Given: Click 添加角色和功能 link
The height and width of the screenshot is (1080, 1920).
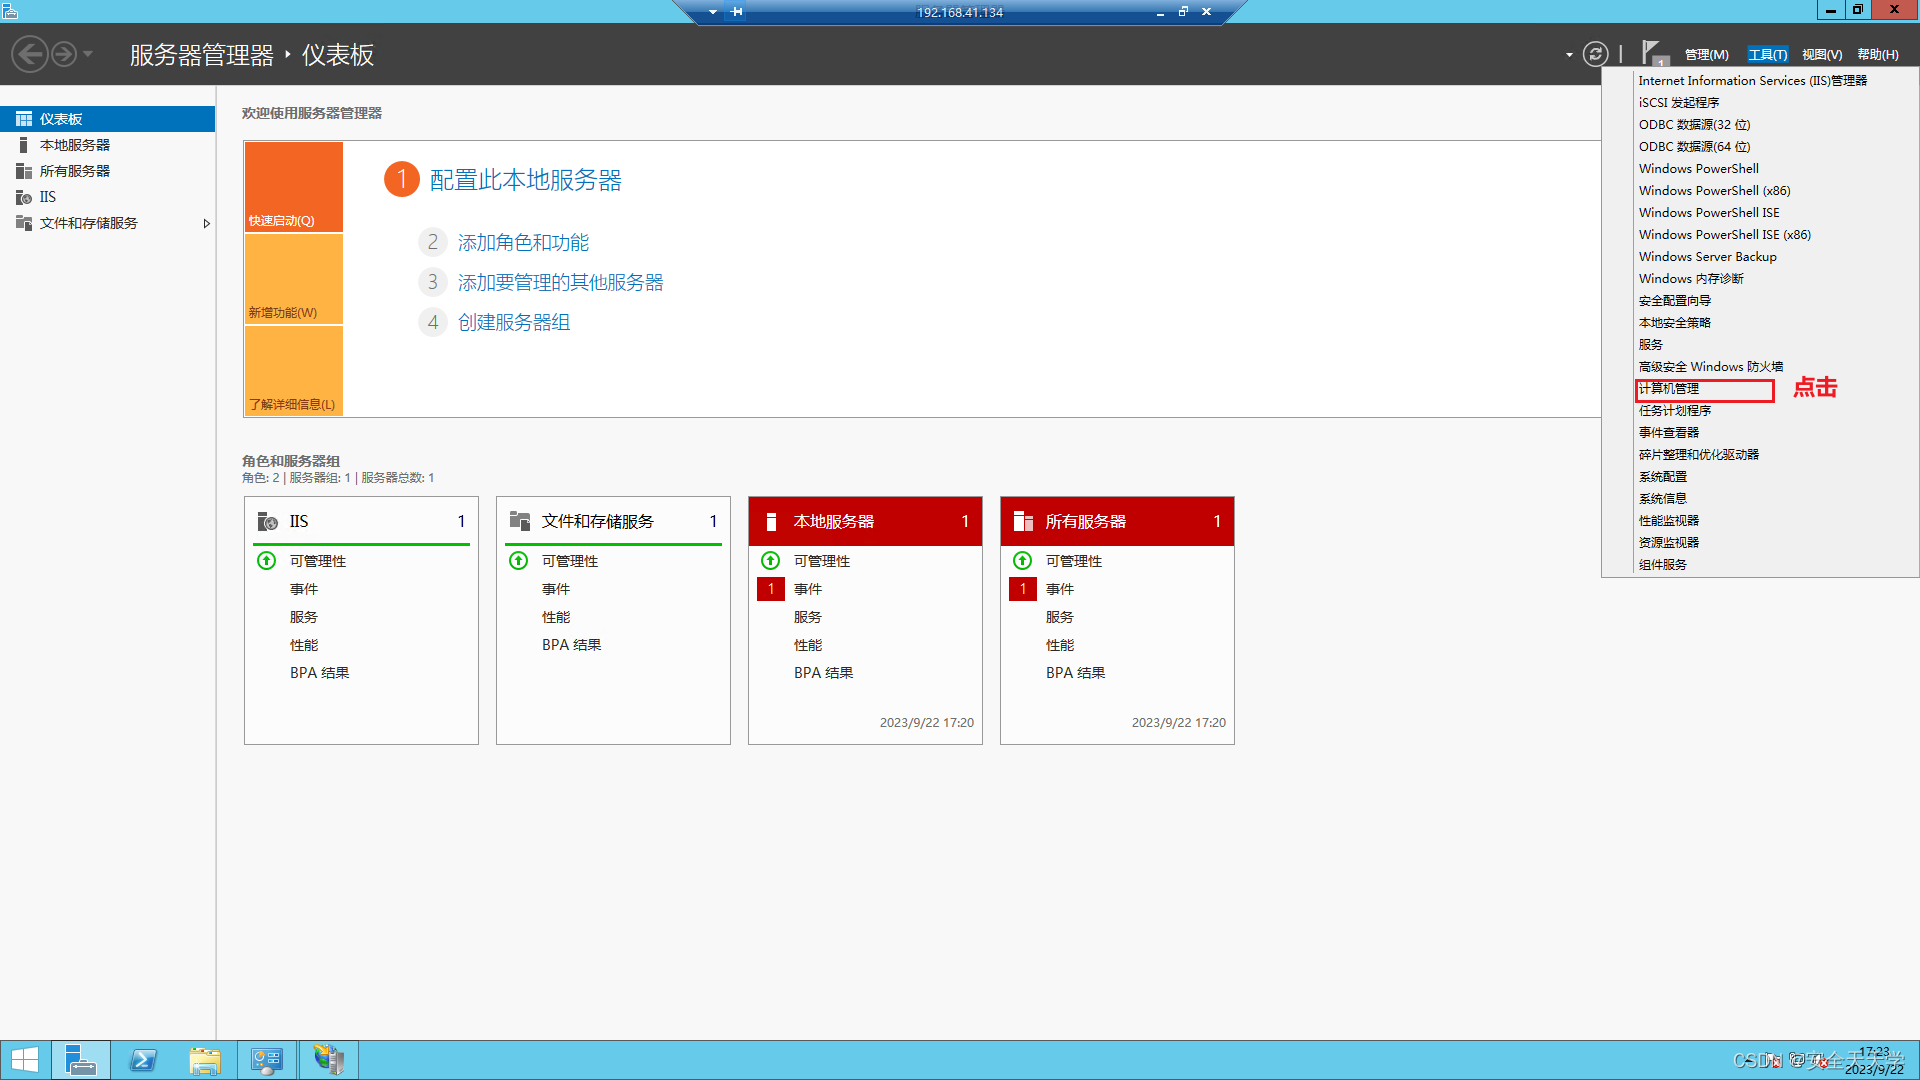Looking at the screenshot, I should [523, 243].
